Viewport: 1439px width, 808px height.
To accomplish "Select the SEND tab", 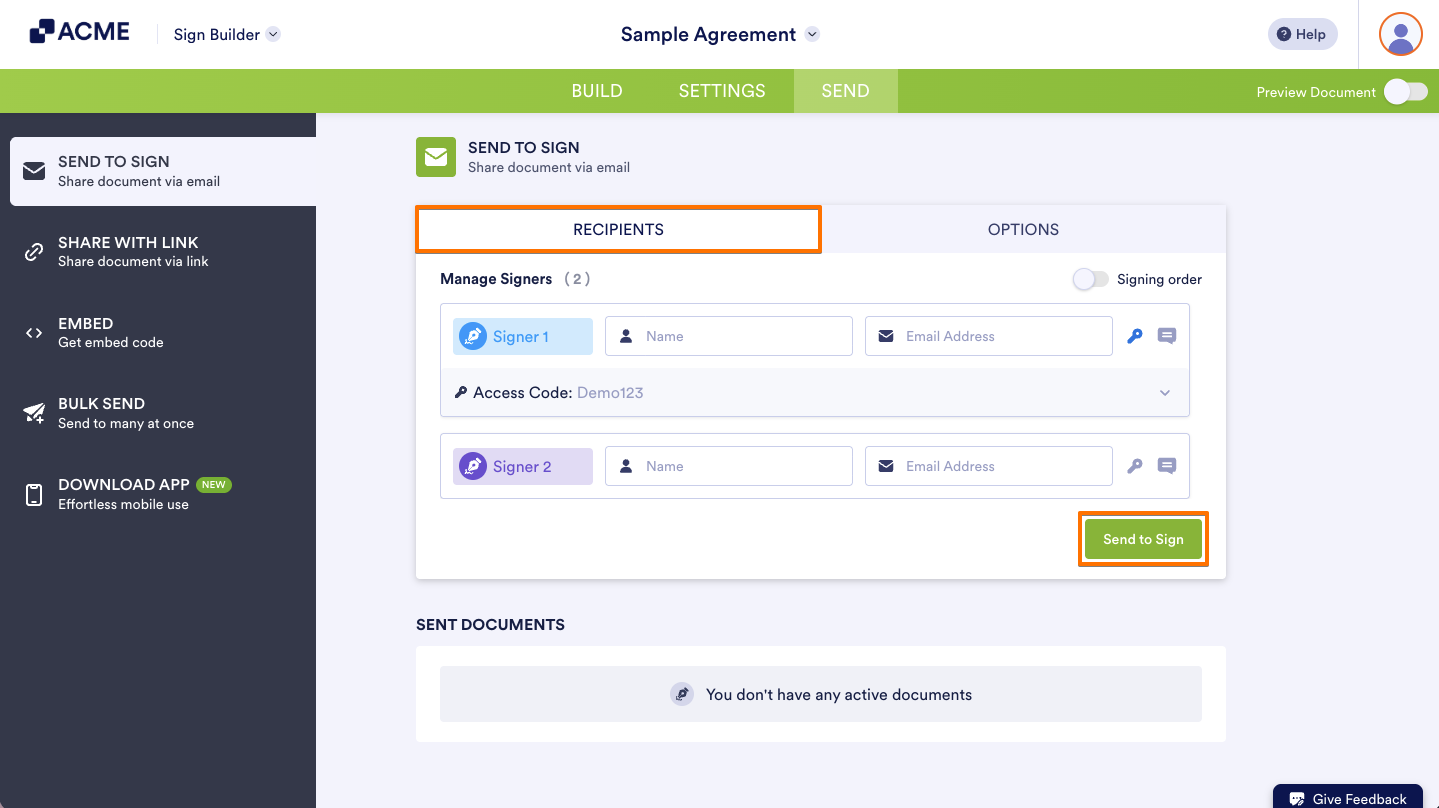I will point(845,91).
